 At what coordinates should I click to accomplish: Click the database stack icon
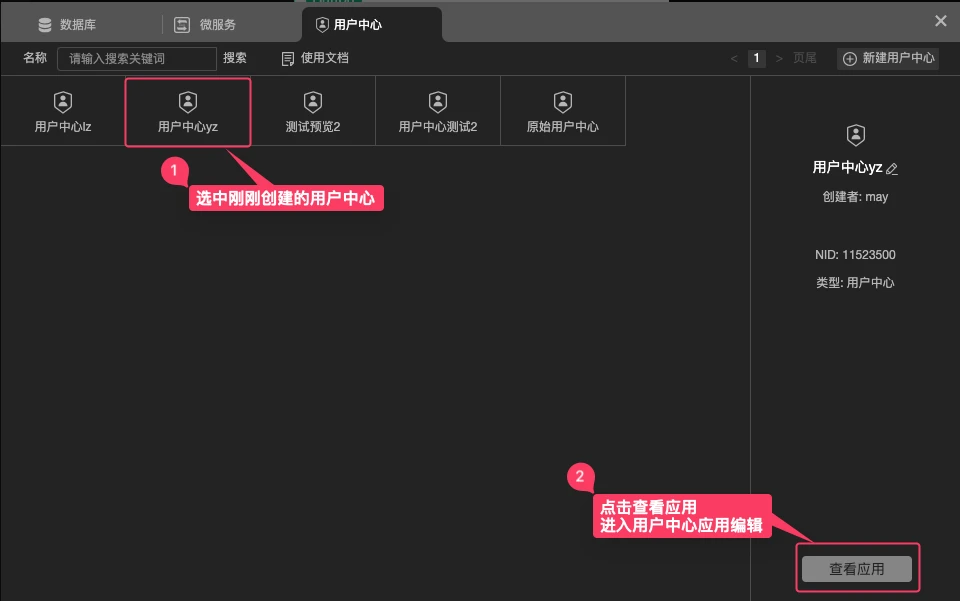(45, 24)
